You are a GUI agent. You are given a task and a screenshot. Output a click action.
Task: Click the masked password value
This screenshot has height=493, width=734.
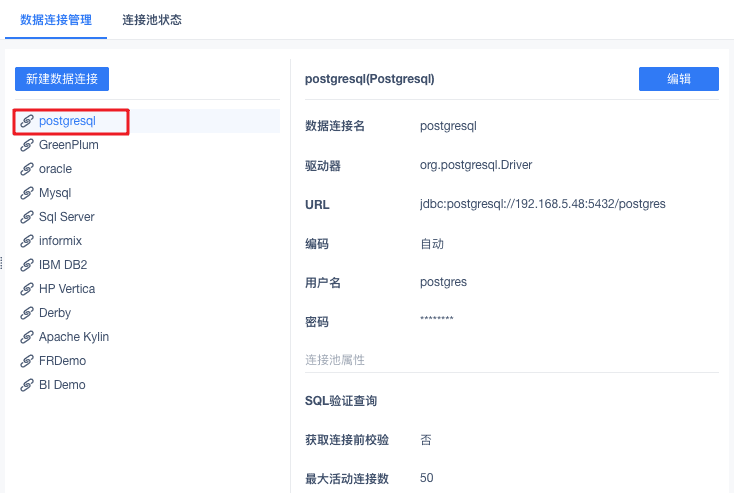(x=437, y=319)
